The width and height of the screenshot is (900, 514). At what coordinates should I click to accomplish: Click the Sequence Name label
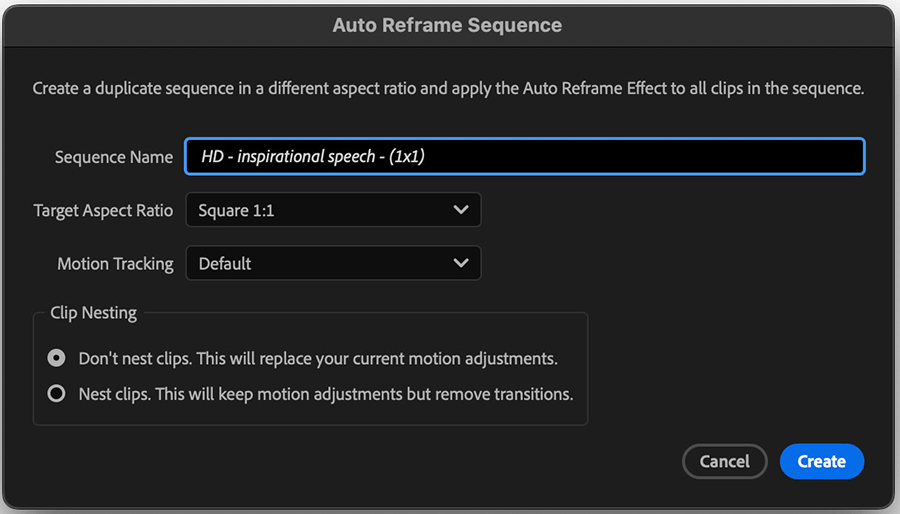click(x=114, y=157)
